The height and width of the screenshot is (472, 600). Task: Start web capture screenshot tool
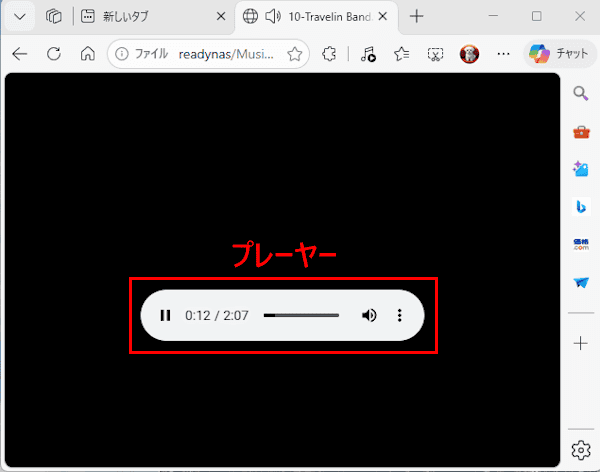tap(435, 54)
